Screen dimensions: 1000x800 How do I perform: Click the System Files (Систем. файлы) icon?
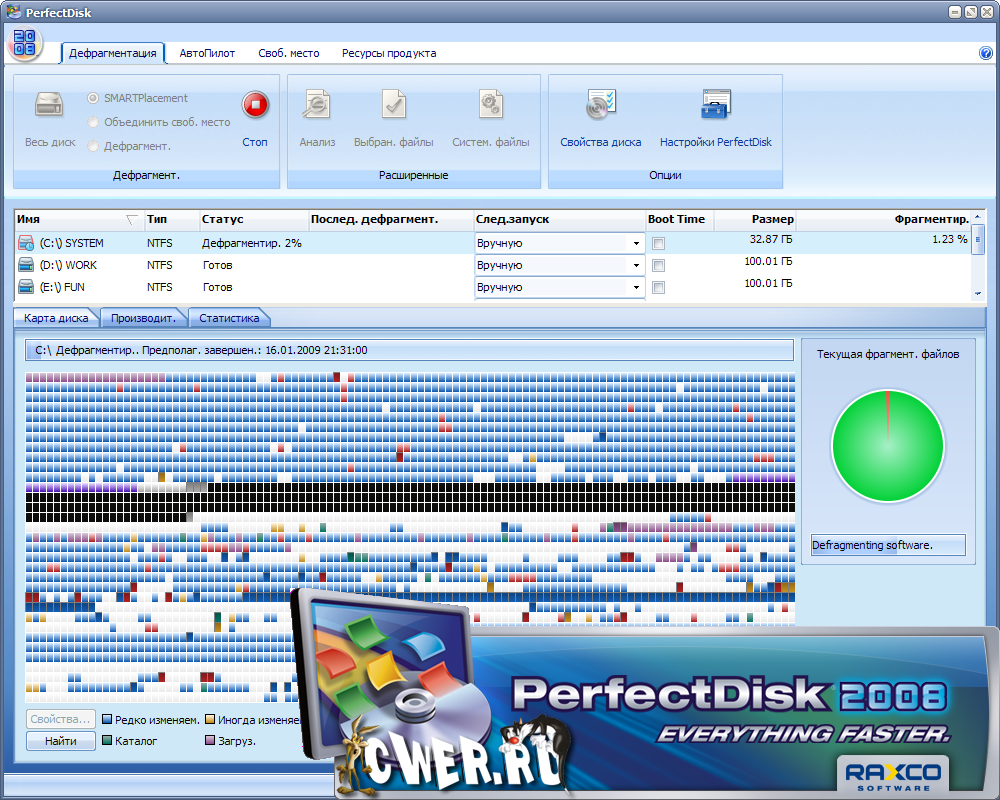[x=490, y=105]
